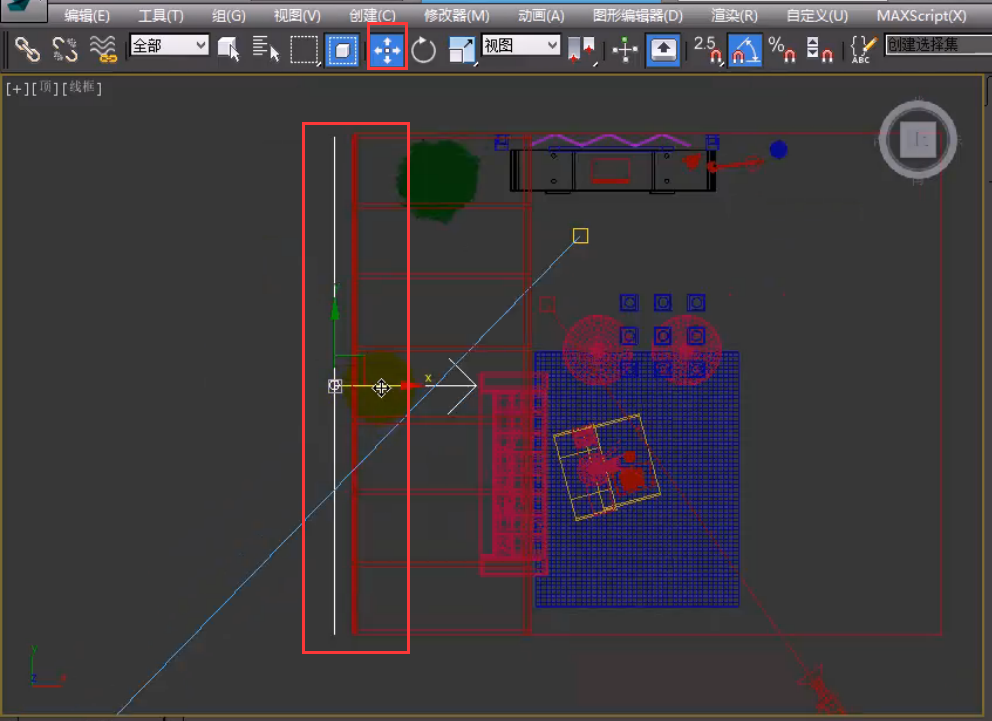Click the [线框] viewport shading label

(82, 88)
